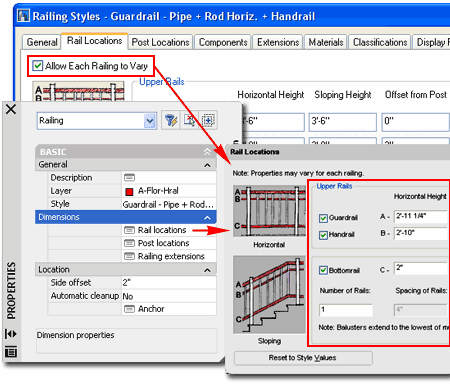450x385 pixels.
Task: Open the Materials tab
Action: 326,42
